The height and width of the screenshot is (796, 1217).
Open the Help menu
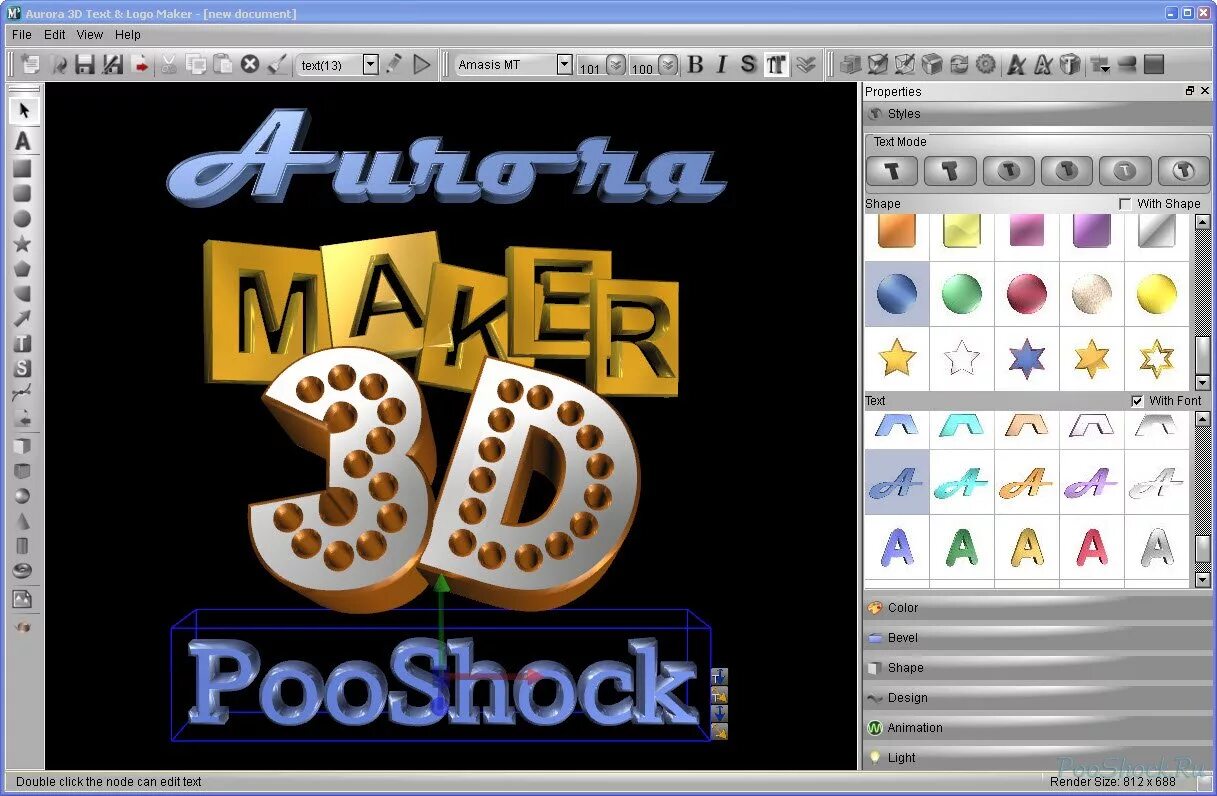click(128, 35)
